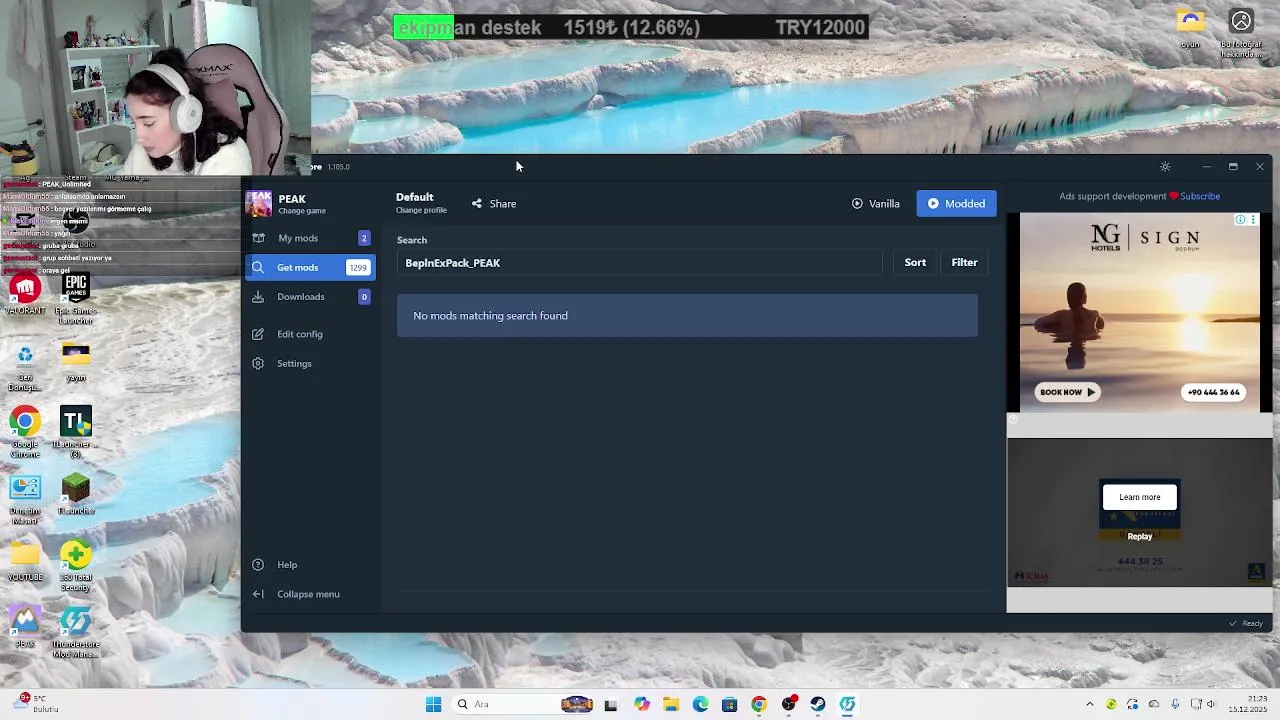Show hidden system tray icons
This screenshot has width=1280, height=720.
pyautogui.click(x=1090, y=704)
